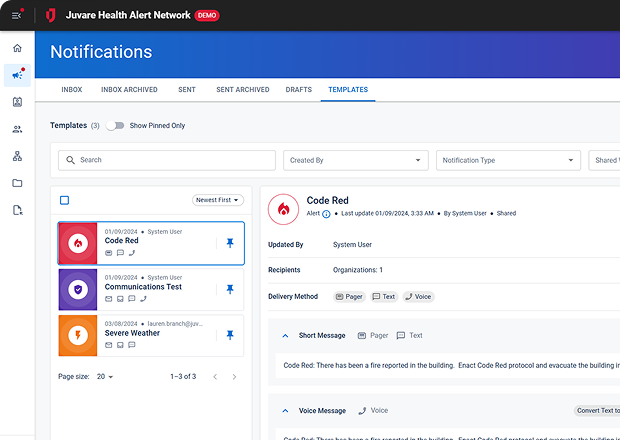Click the Convert Text button
This screenshot has height=440, width=620.
click(x=596, y=410)
